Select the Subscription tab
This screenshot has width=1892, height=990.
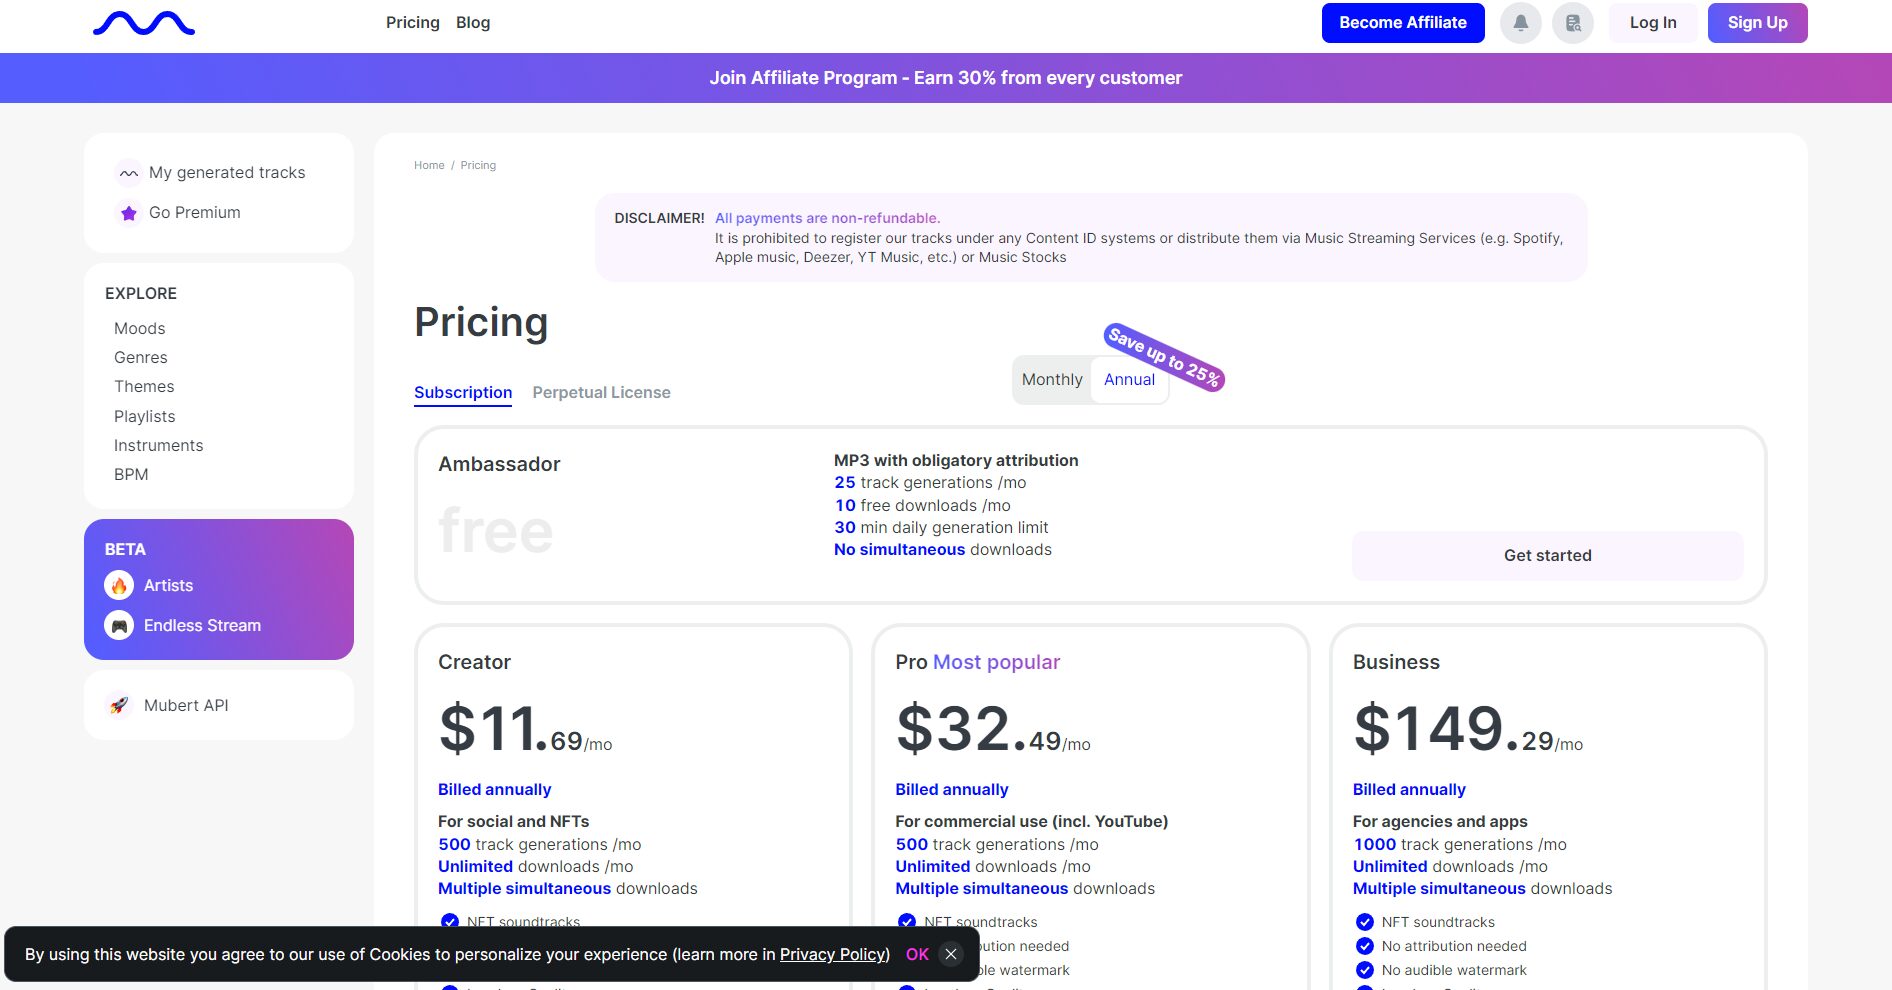pos(463,393)
